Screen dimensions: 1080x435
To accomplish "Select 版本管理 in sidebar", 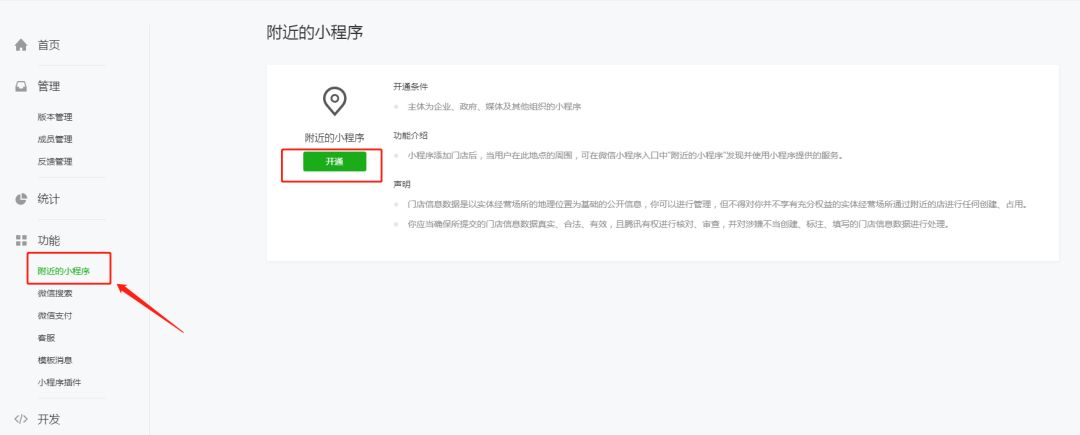I will click(55, 117).
